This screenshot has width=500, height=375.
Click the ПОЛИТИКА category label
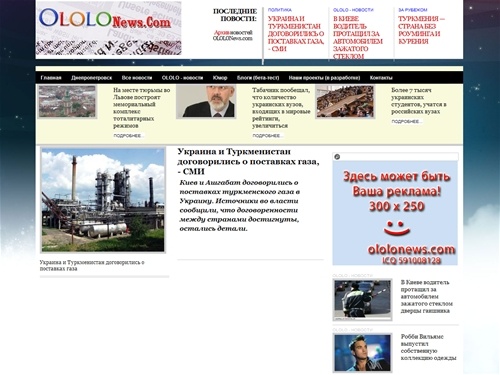coord(280,10)
